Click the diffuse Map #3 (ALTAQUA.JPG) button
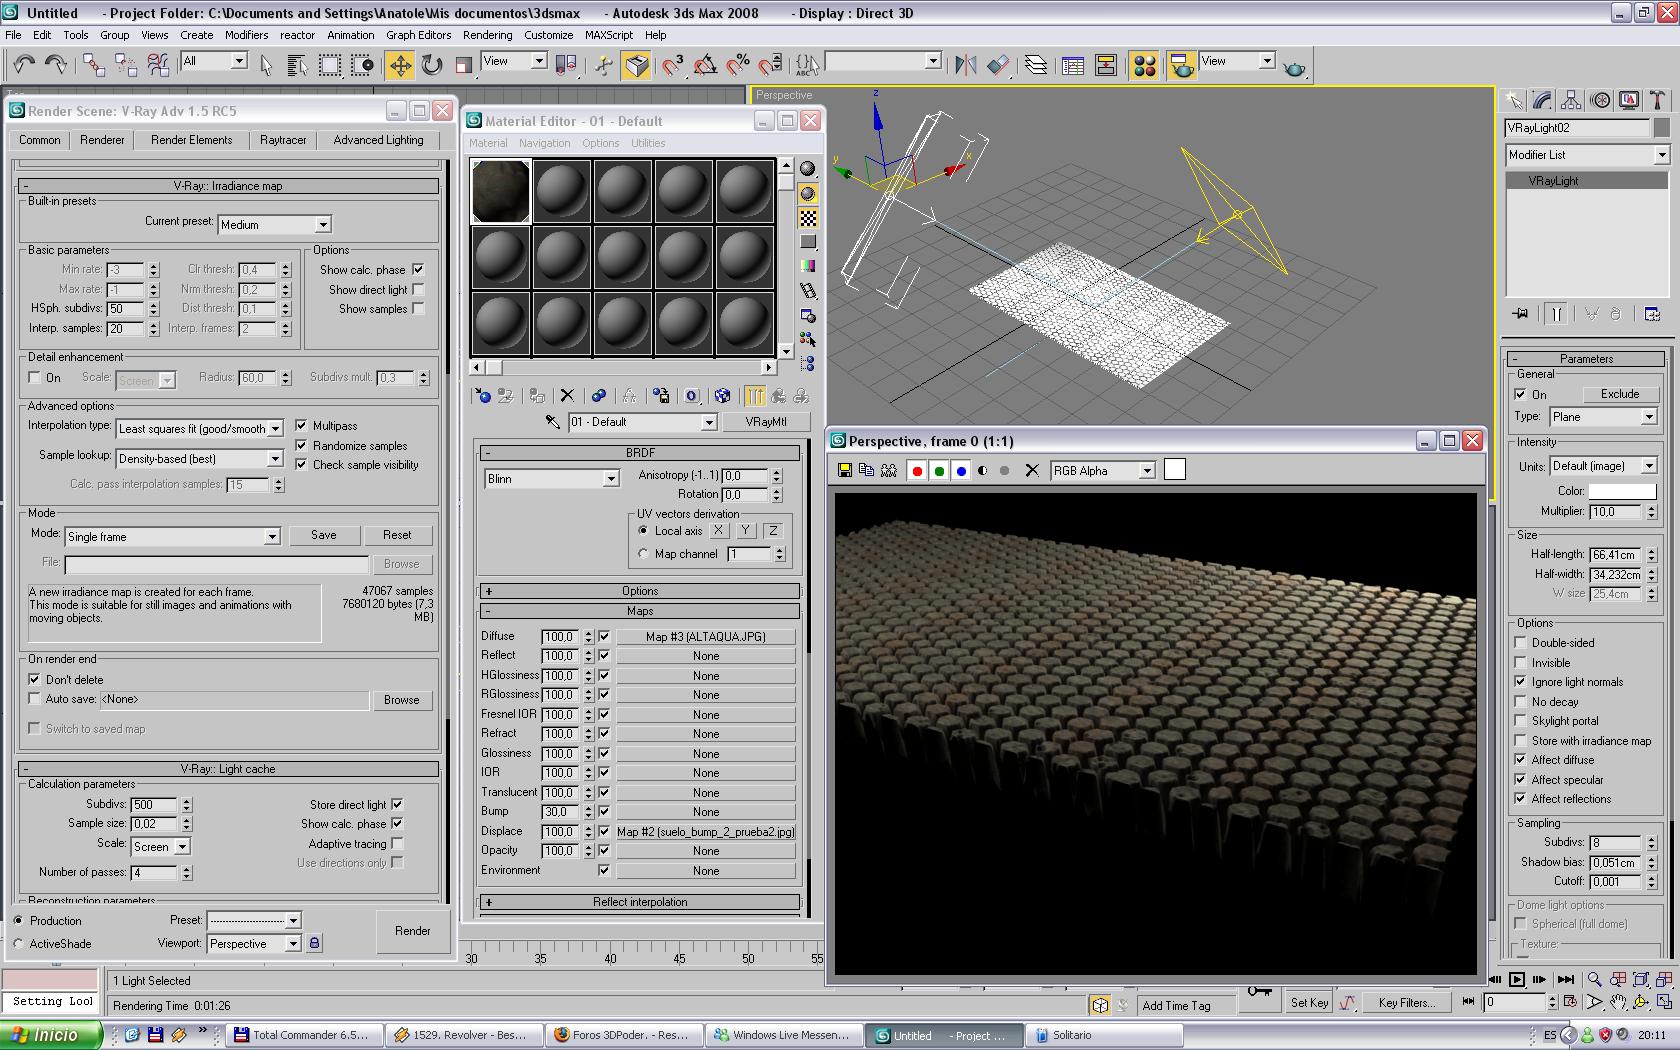This screenshot has width=1680, height=1050. pyautogui.click(x=705, y=637)
